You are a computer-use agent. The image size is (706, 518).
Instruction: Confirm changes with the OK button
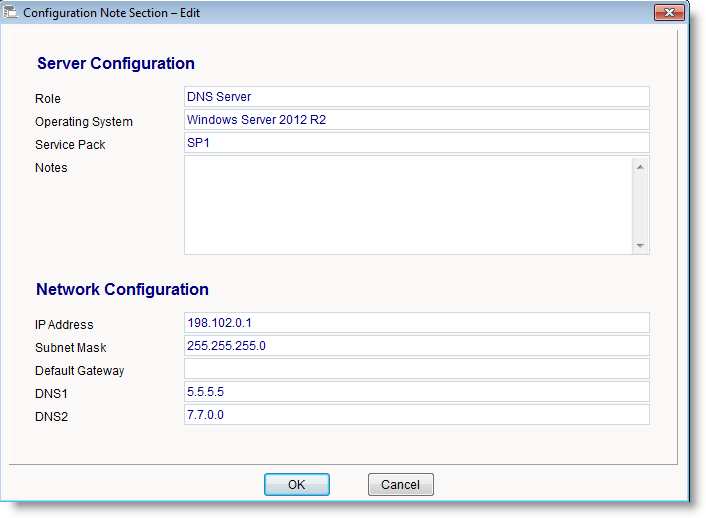(296, 485)
